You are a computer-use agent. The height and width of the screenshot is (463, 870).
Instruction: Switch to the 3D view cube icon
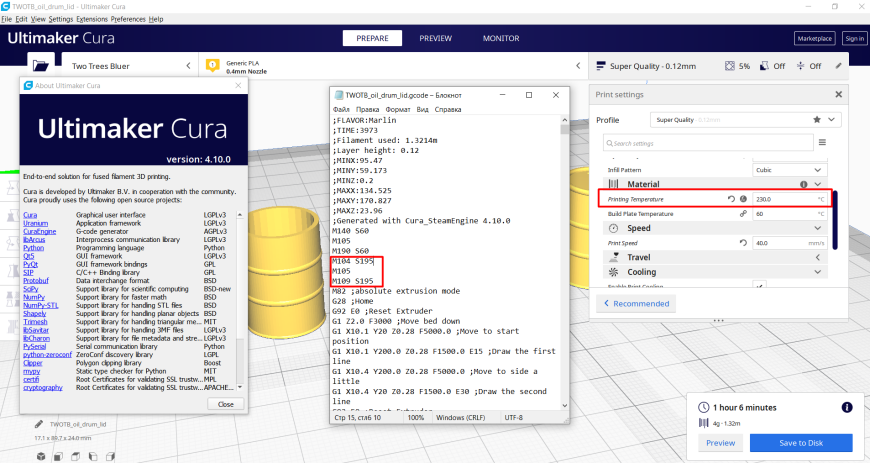pyautogui.click(x=41, y=456)
